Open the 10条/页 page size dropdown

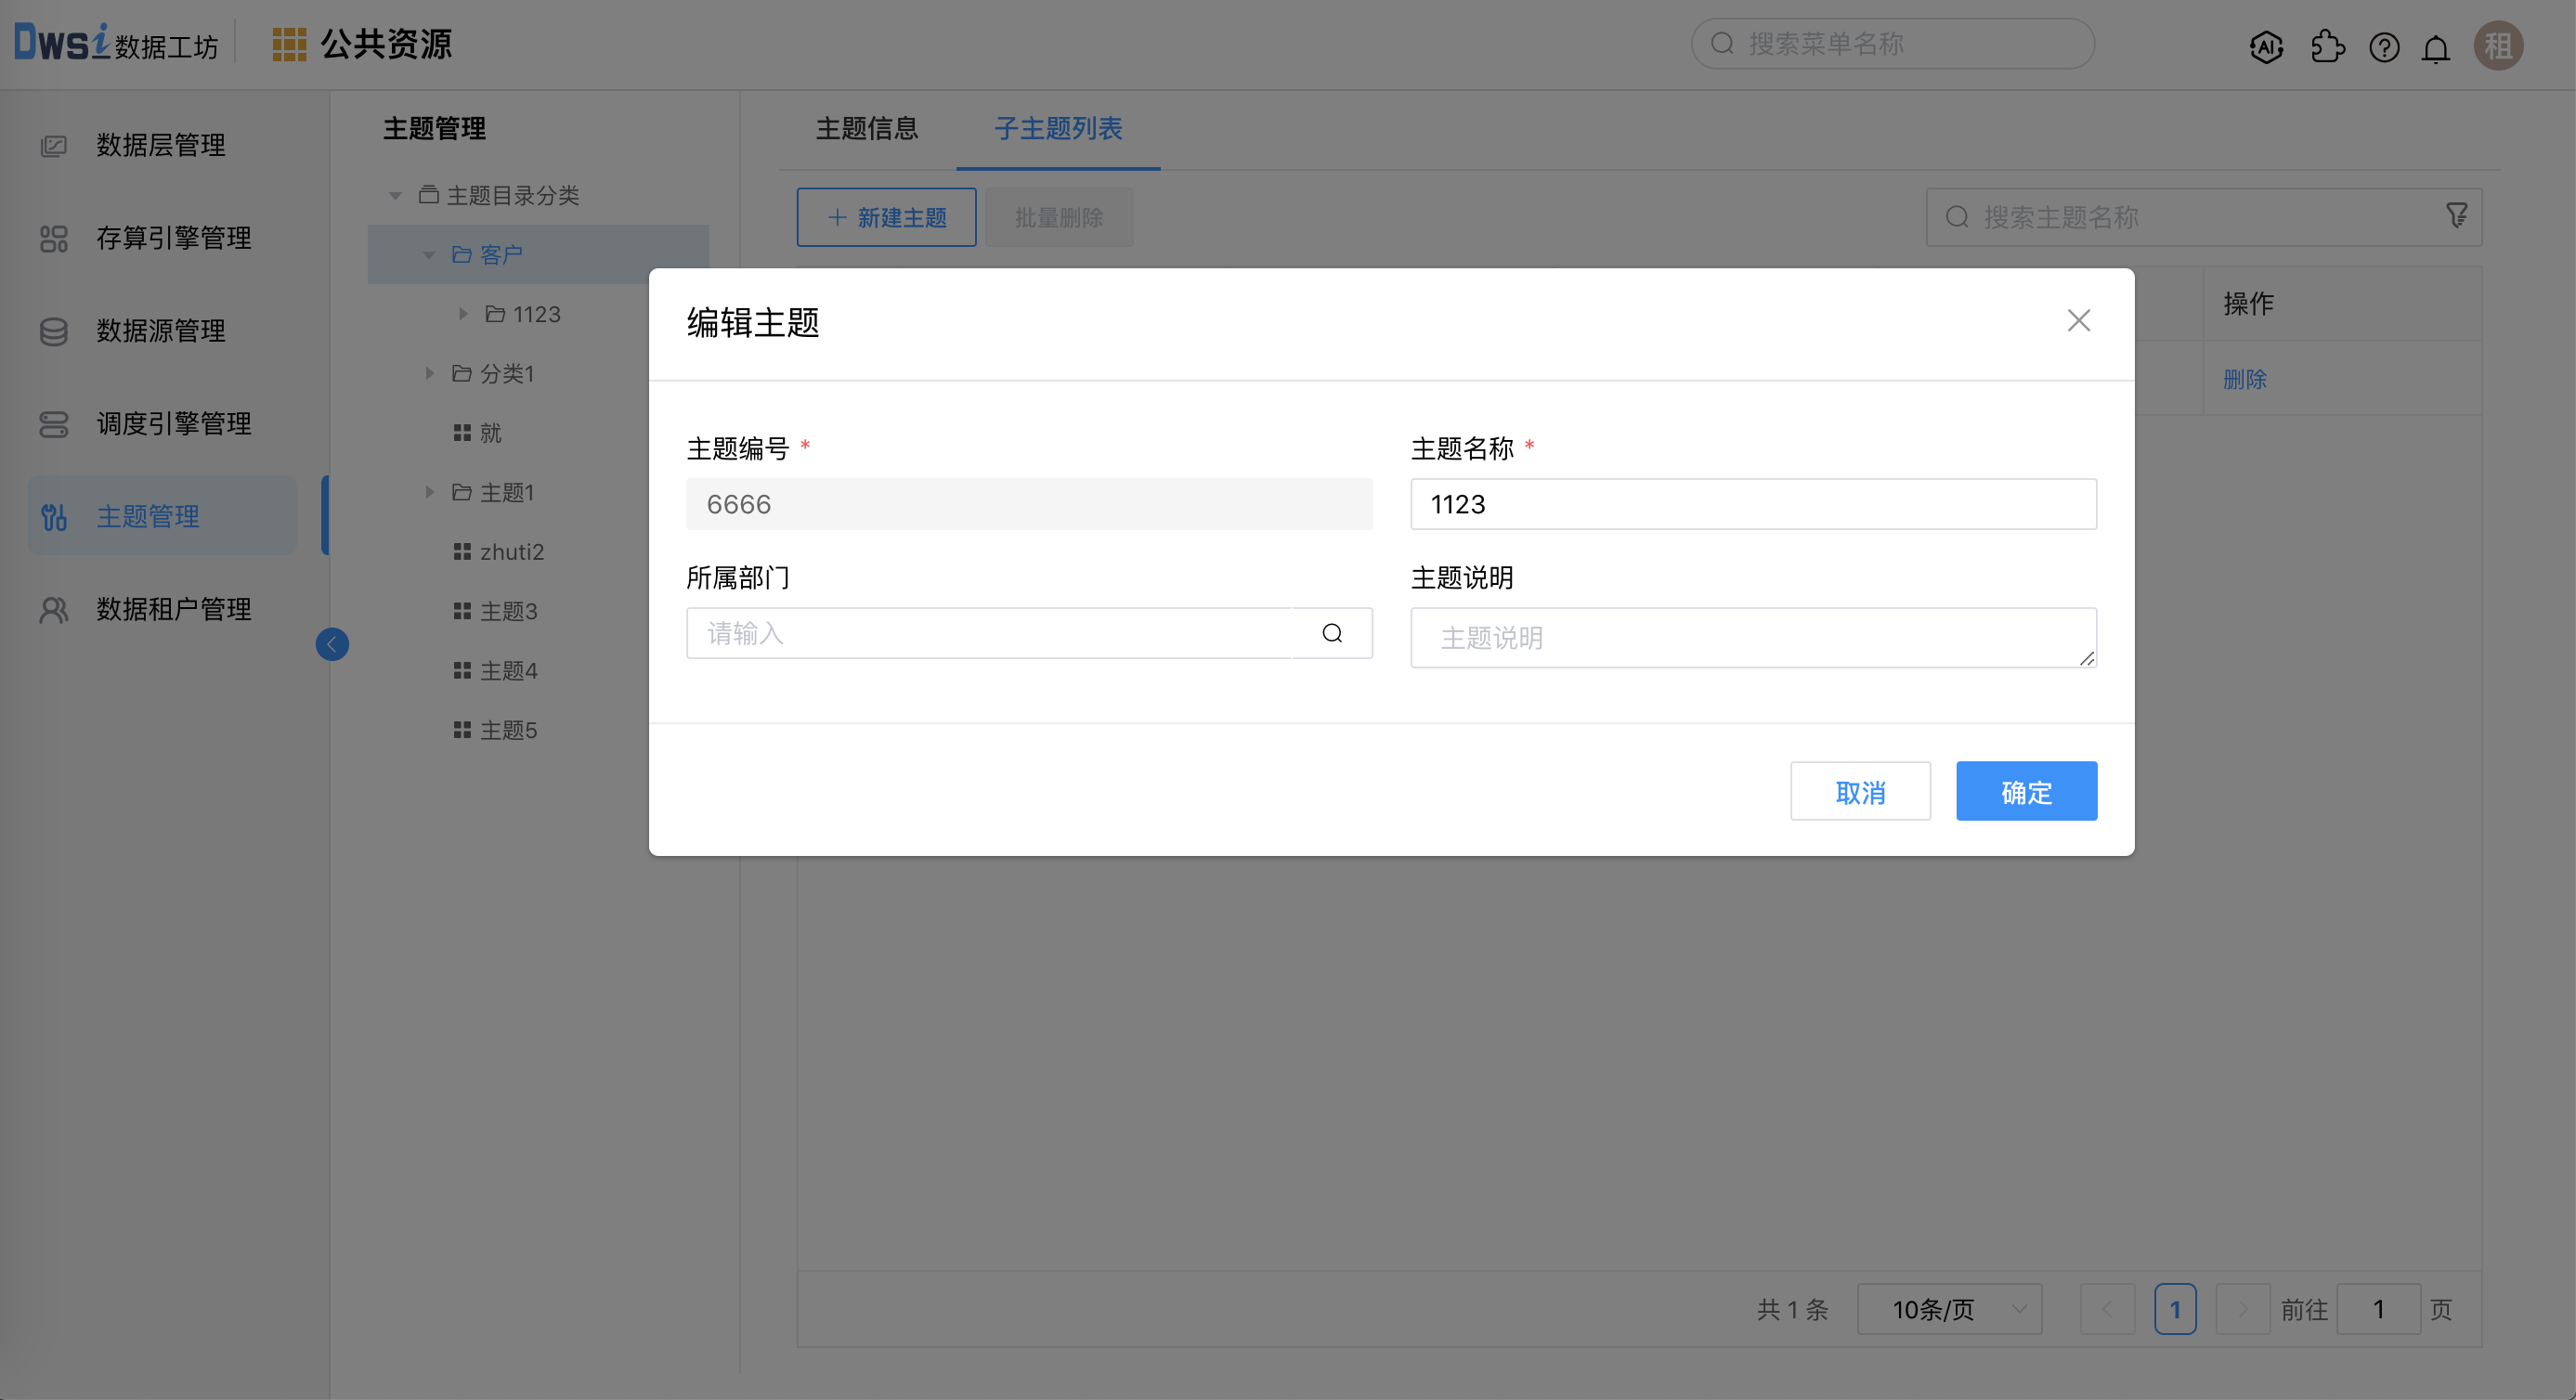(x=1948, y=1308)
